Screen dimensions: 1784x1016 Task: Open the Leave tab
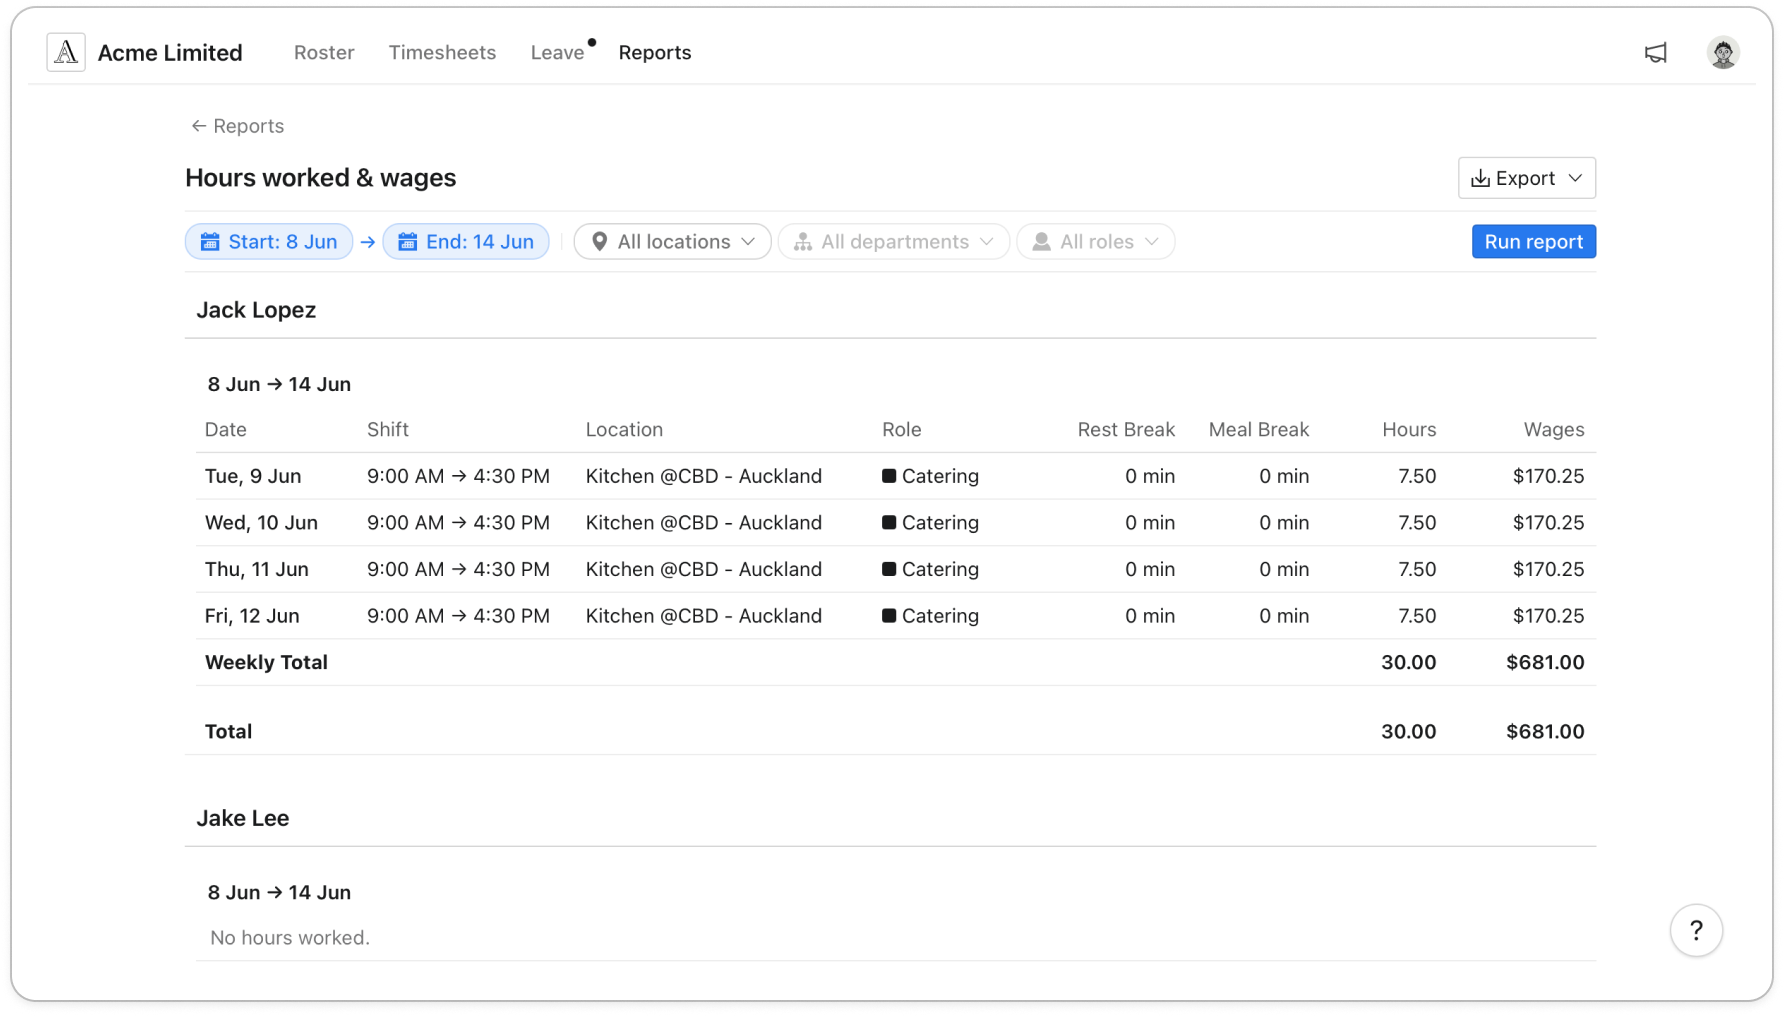(x=557, y=53)
